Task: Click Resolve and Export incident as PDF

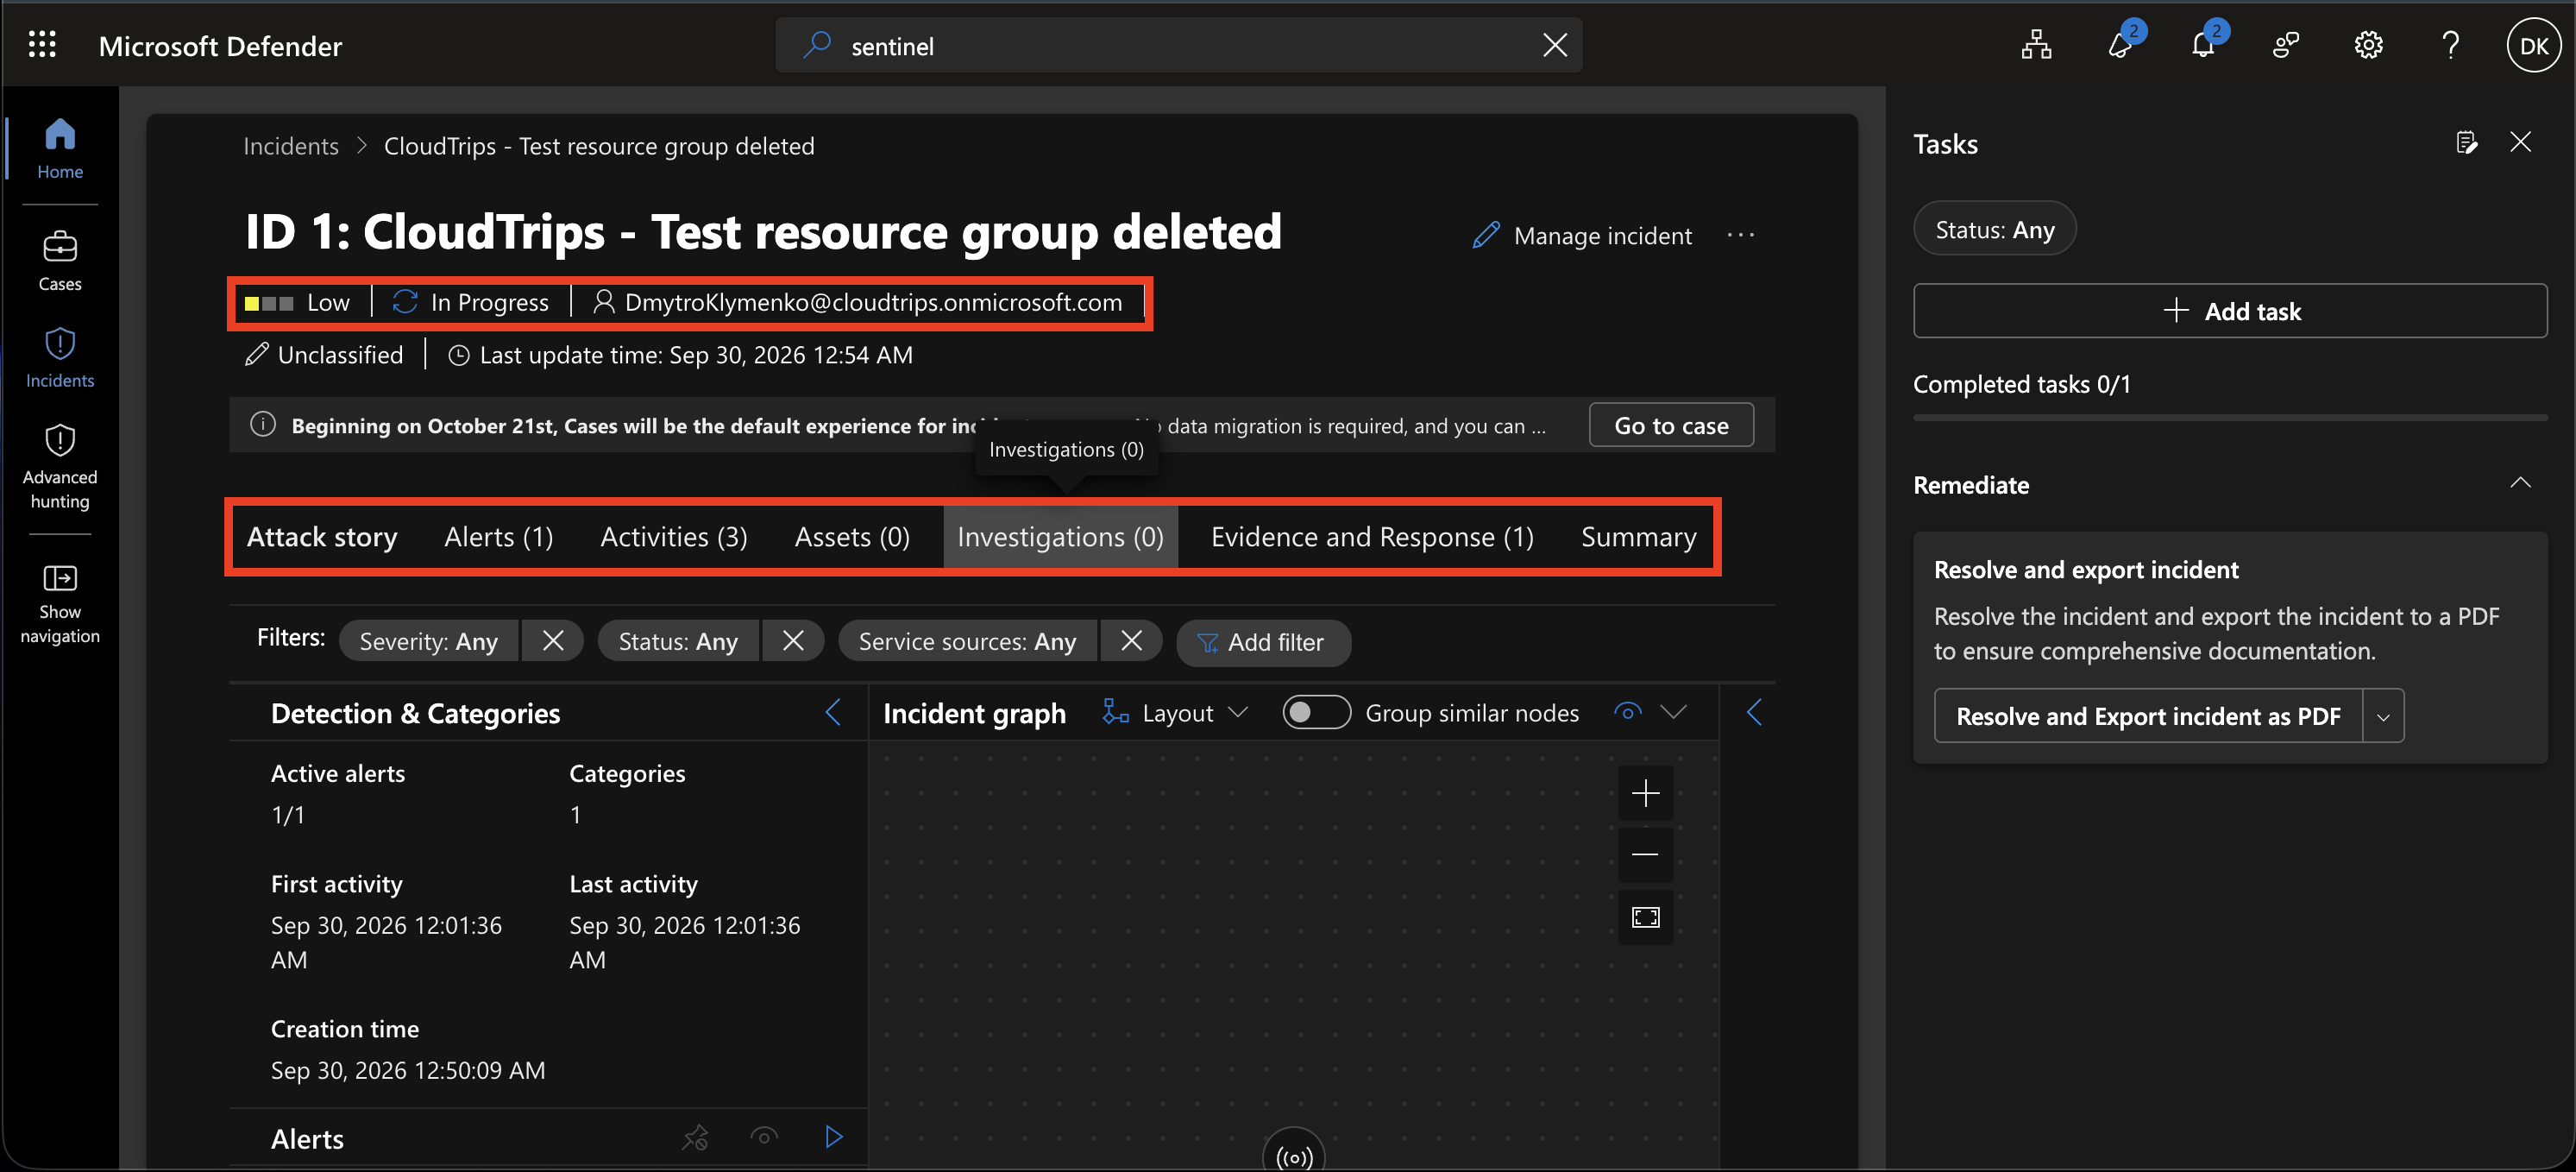Action: (x=2148, y=716)
